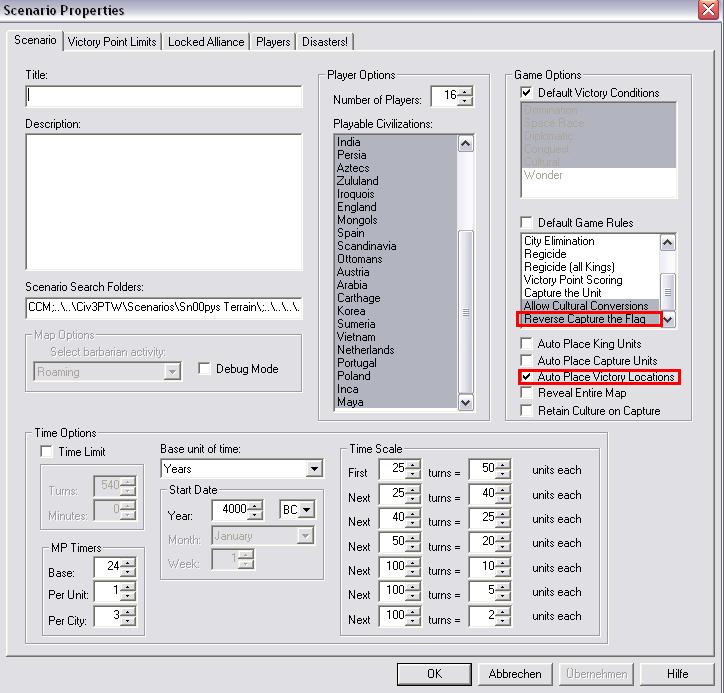Increase the Start Date year spinner
This screenshot has height=693, width=724.
pos(255,505)
